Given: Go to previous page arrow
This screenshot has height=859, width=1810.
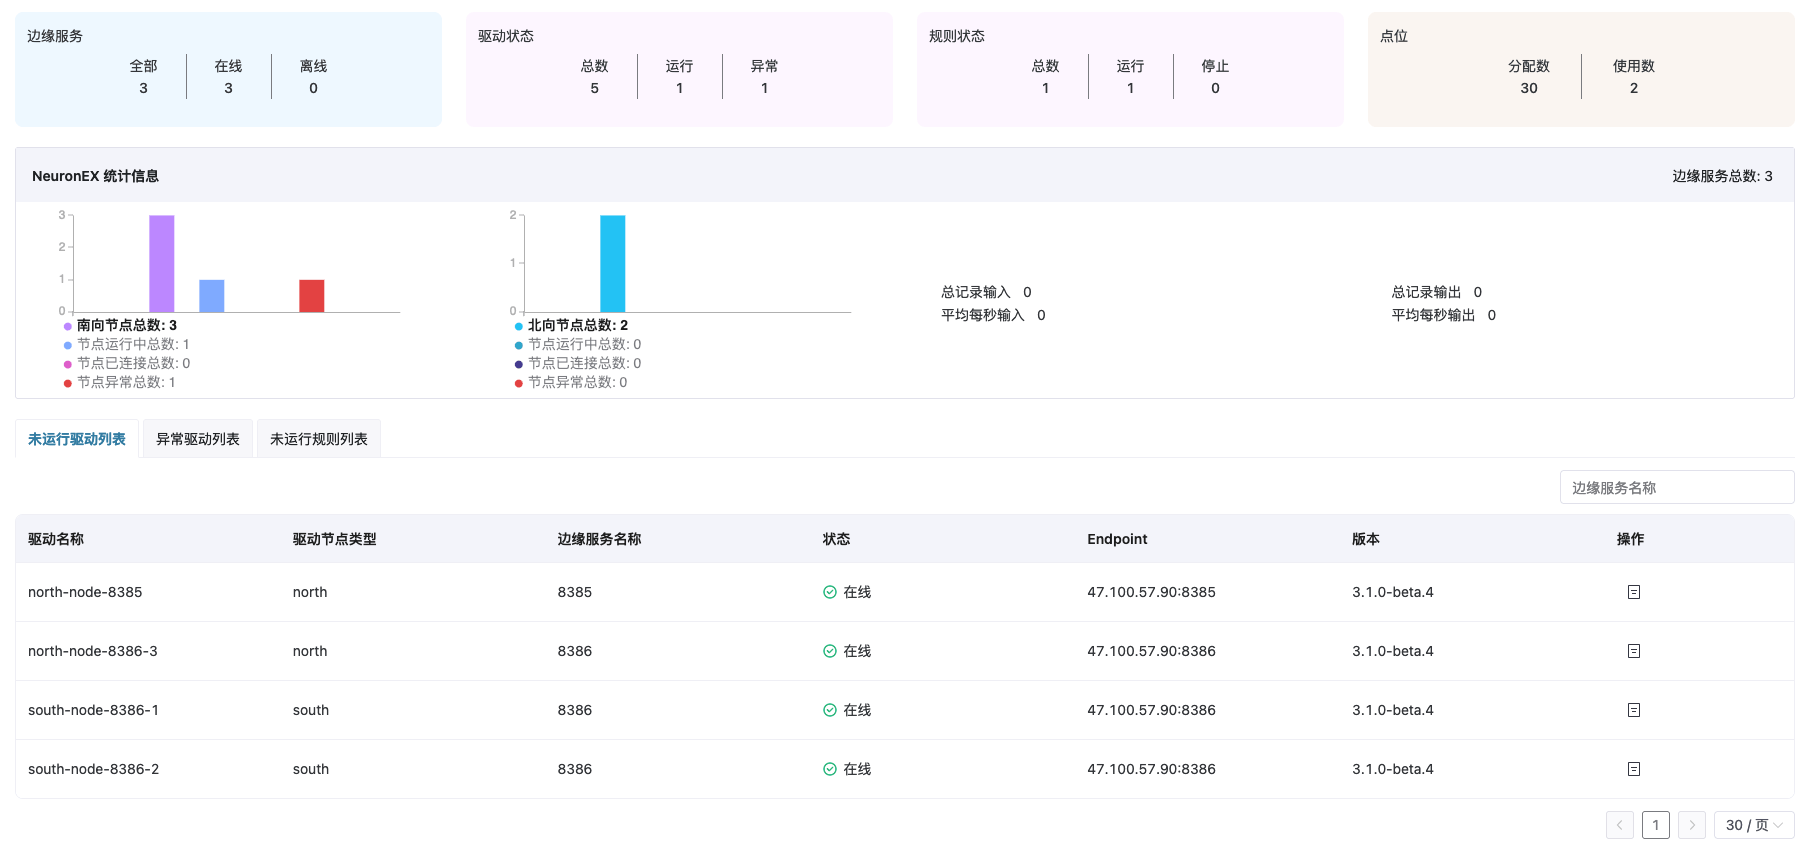Looking at the screenshot, I should [x=1619, y=825].
